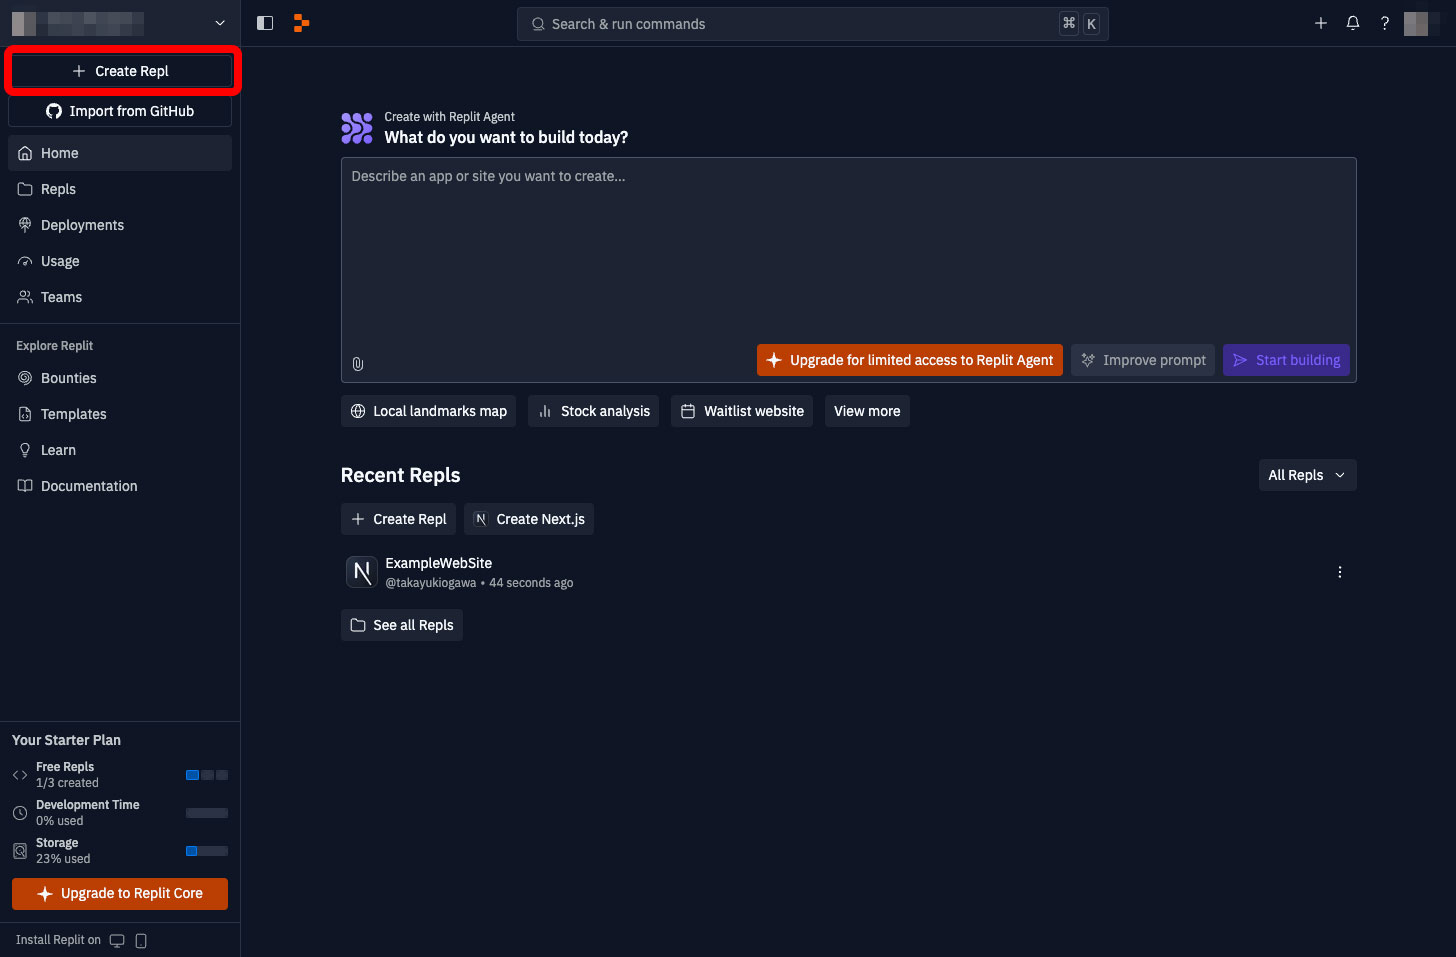Open the Replit logo icon

point(301,23)
